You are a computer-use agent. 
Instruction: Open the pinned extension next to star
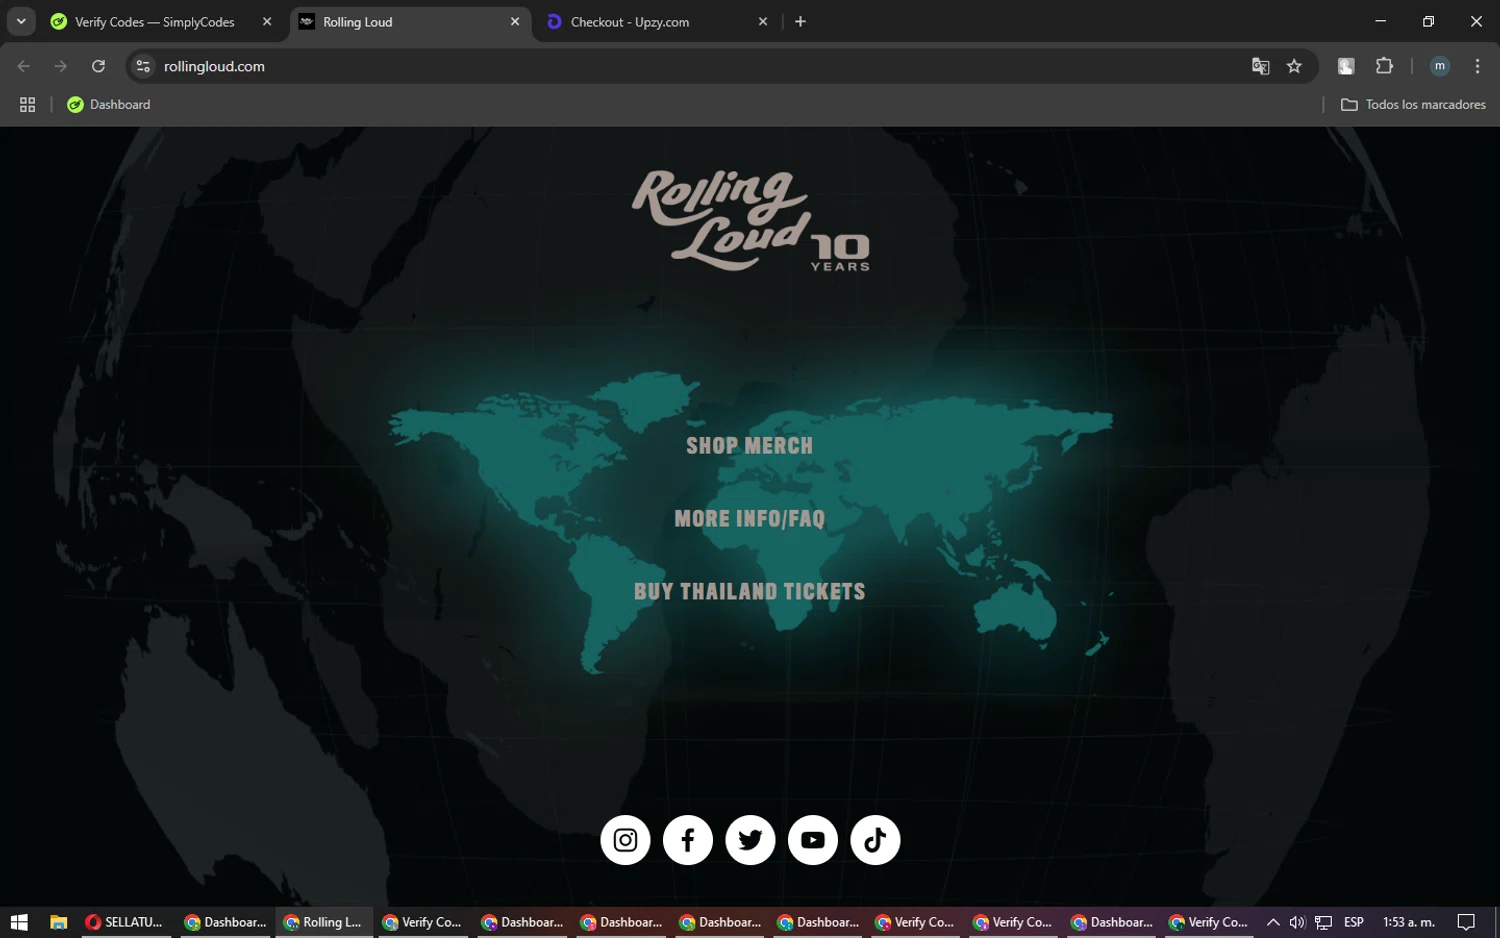pos(1346,66)
